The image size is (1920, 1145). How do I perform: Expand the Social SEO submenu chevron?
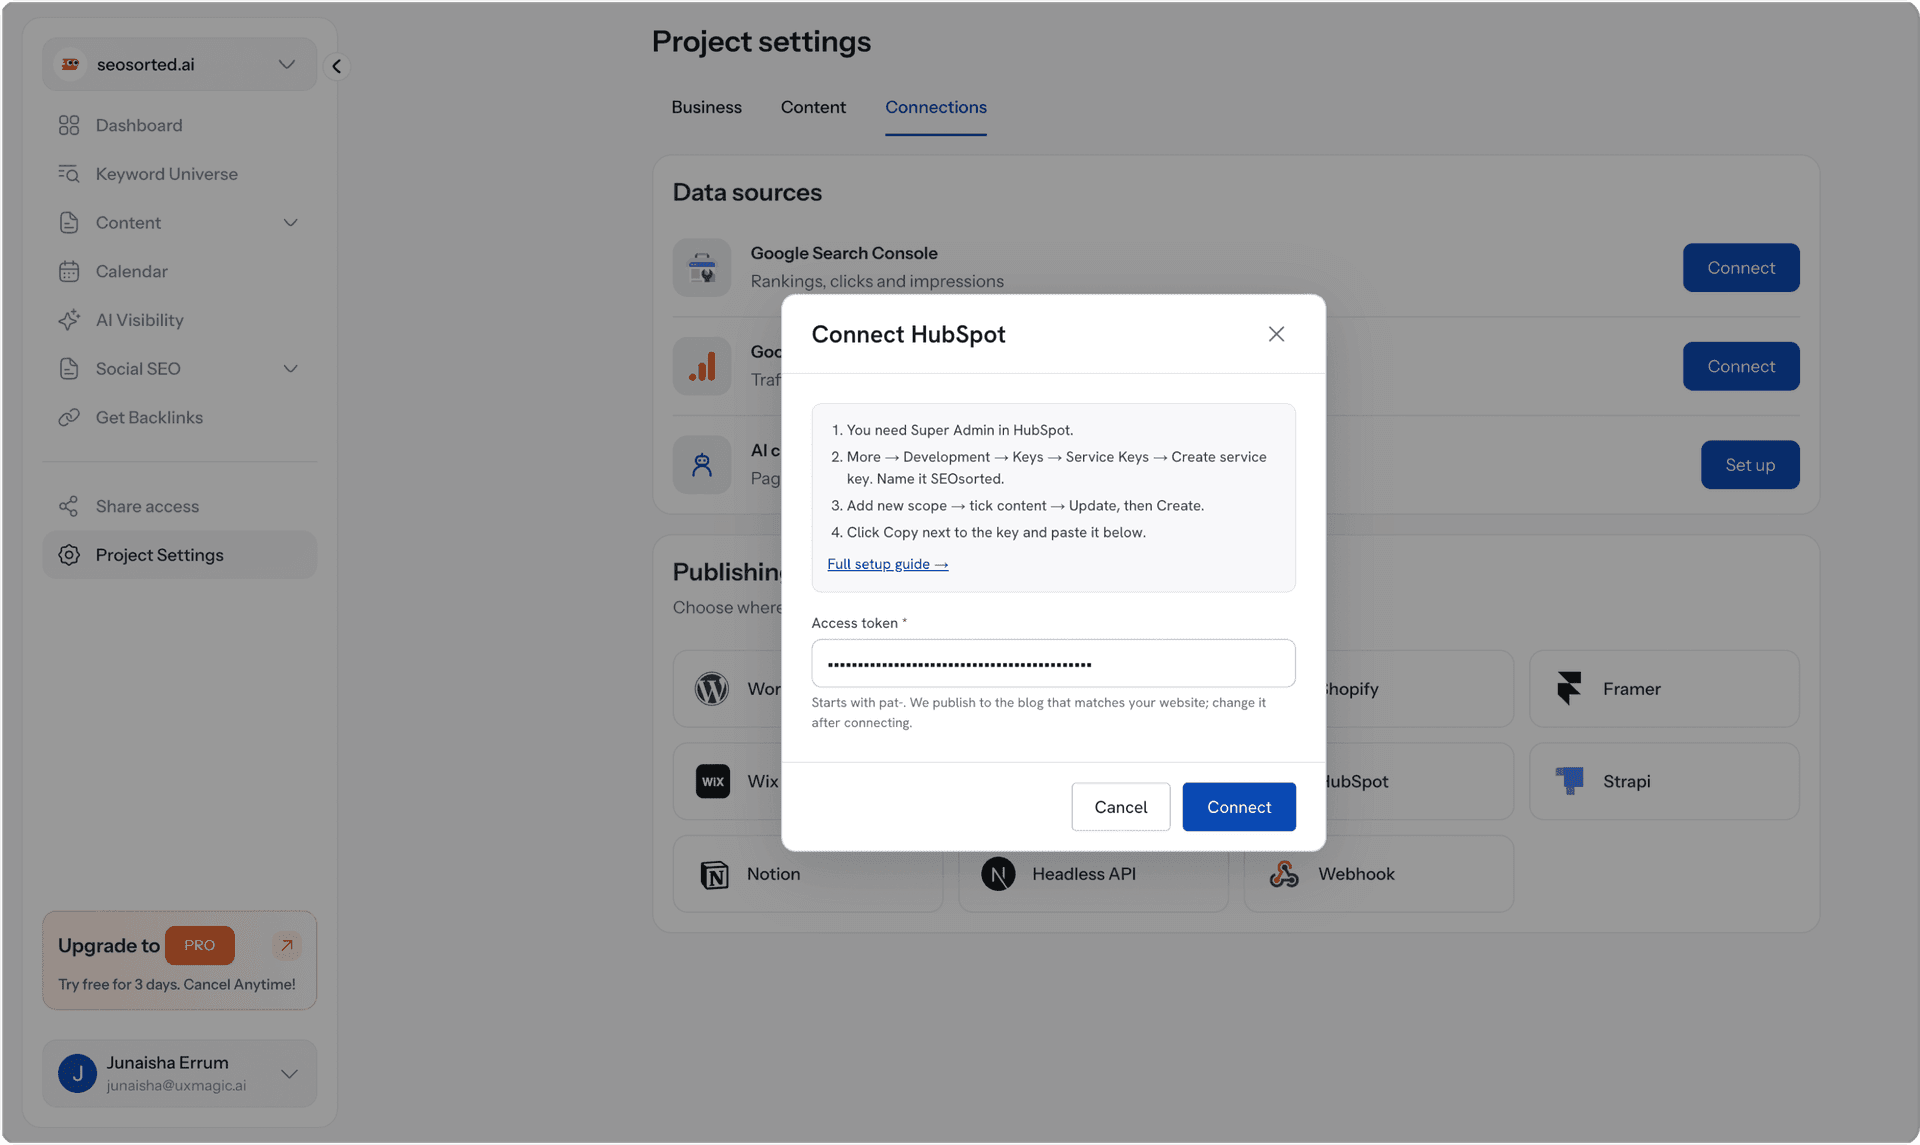point(290,369)
